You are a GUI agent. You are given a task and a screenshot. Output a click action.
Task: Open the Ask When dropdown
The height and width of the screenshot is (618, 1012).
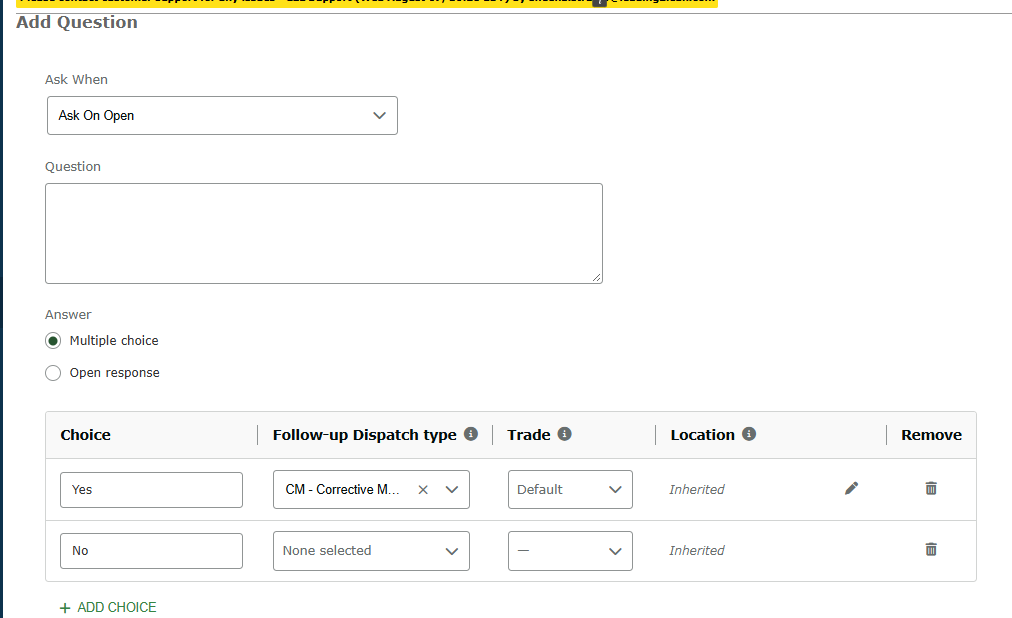[222, 115]
